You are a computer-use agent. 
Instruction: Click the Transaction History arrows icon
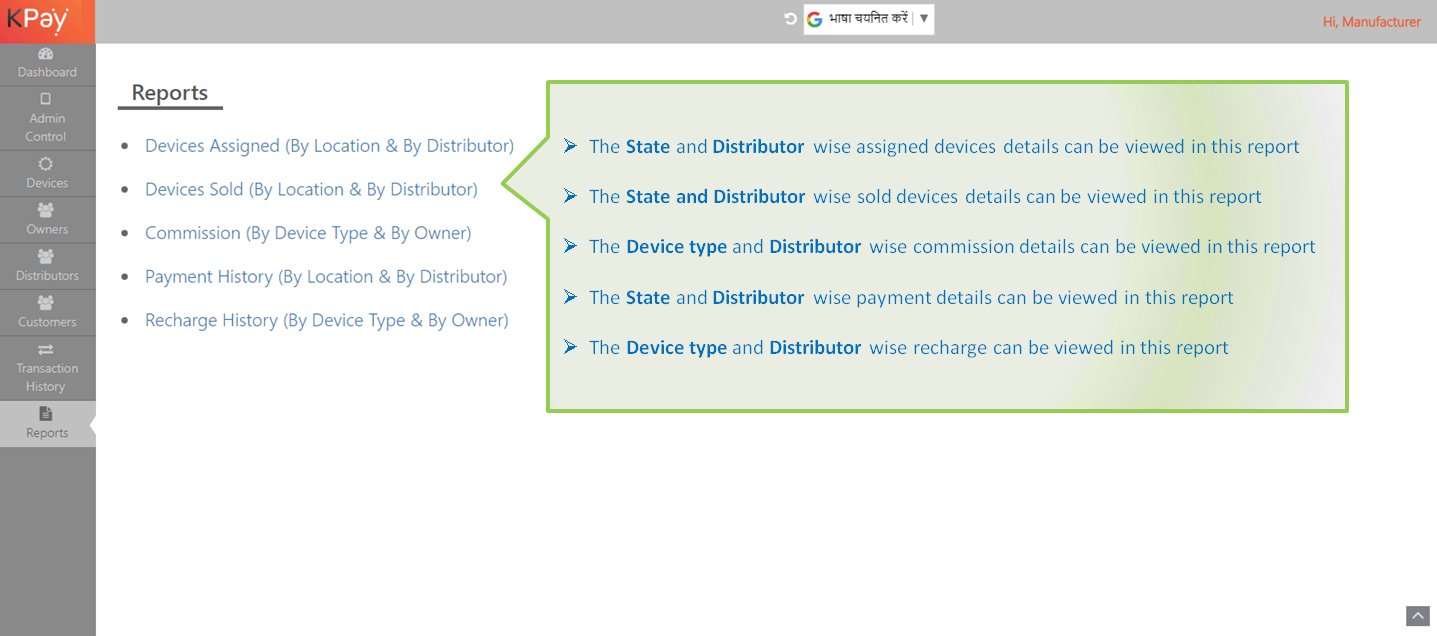pyautogui.click(x=46, y=349)
